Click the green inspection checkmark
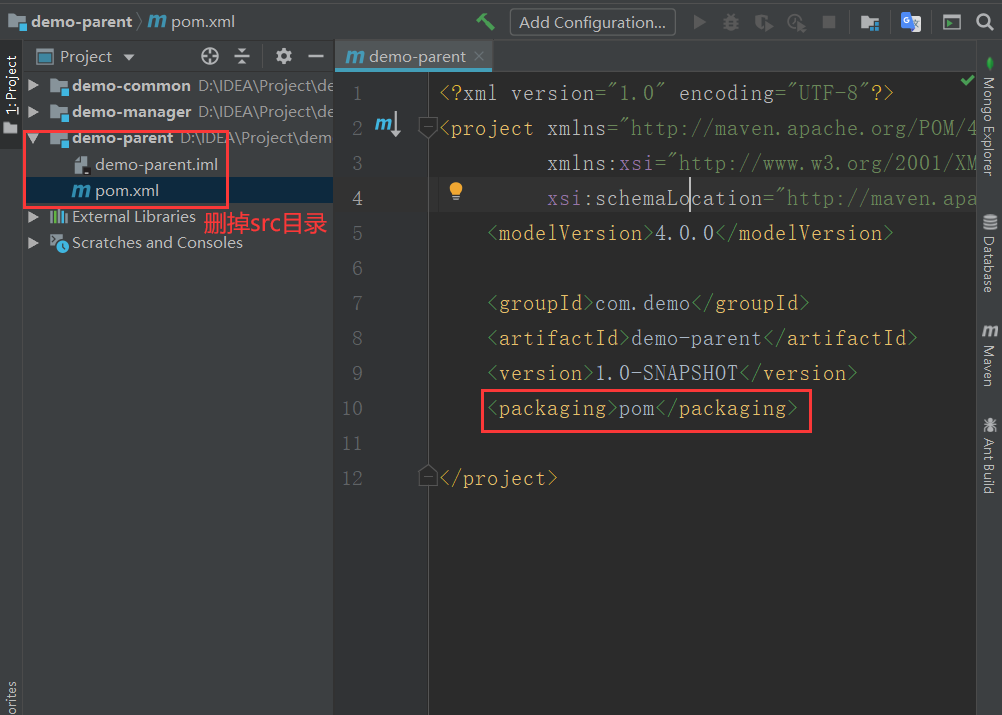Screen dimensions: 1002x715 [967, 81]
